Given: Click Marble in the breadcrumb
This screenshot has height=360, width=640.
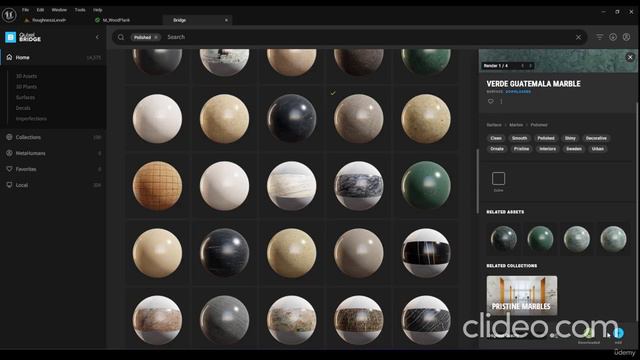Looking at the screenshot, I should click(516, 125).
